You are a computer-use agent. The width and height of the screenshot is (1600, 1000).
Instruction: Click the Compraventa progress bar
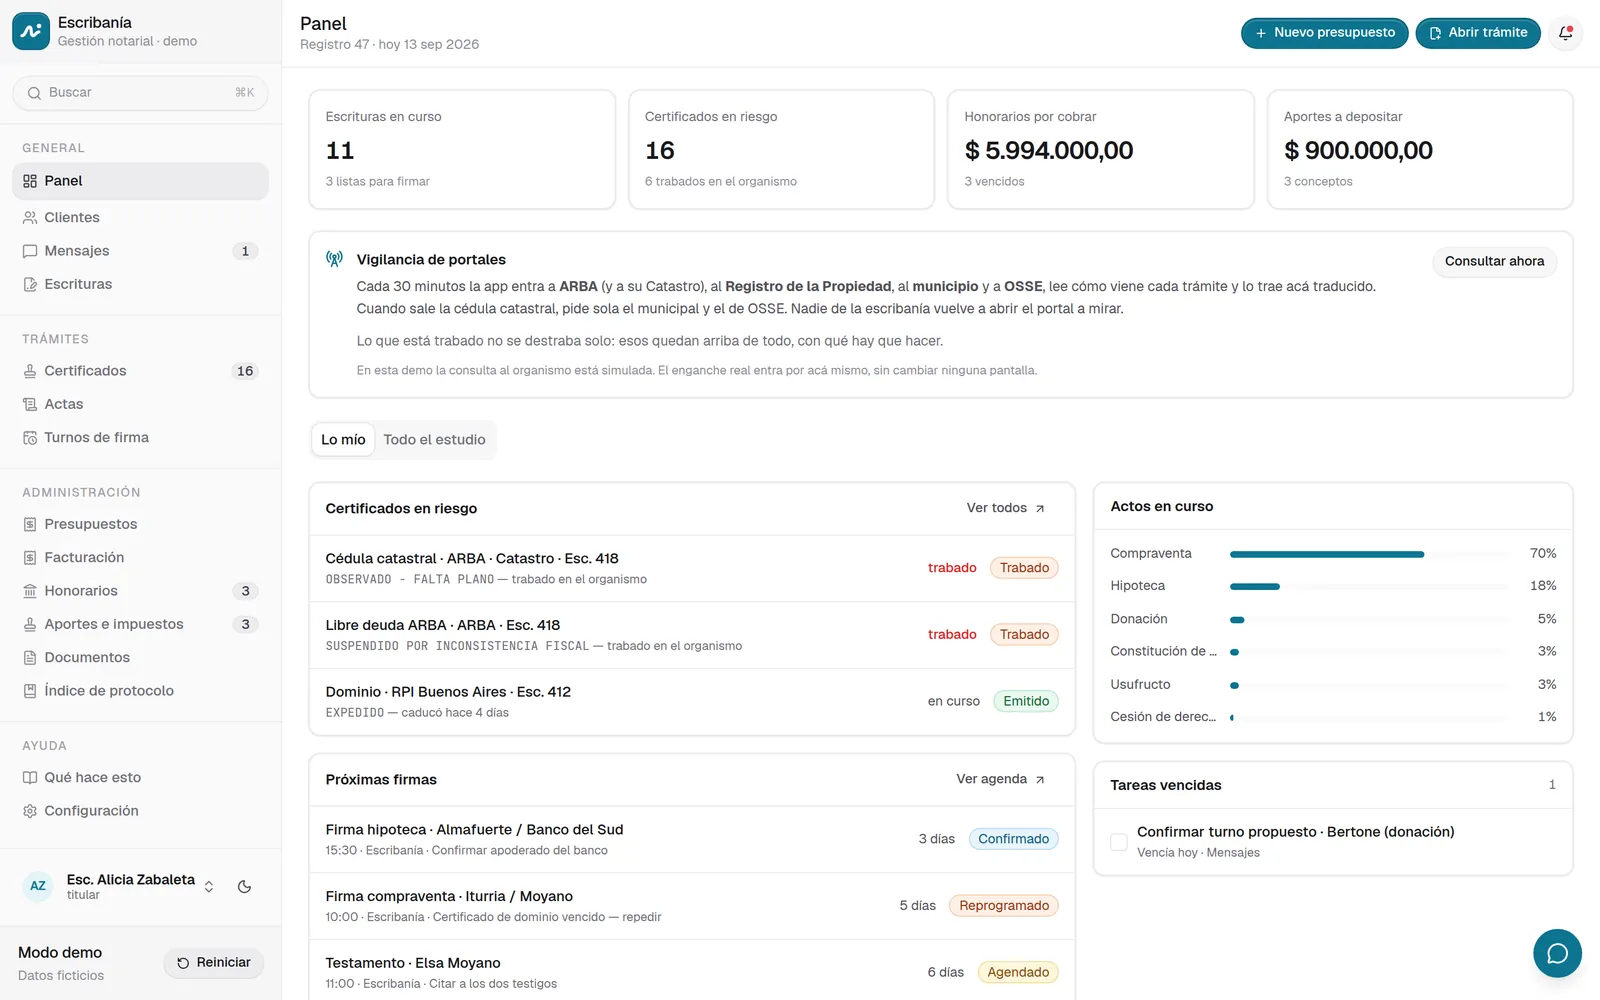(x=1368, y=554)
